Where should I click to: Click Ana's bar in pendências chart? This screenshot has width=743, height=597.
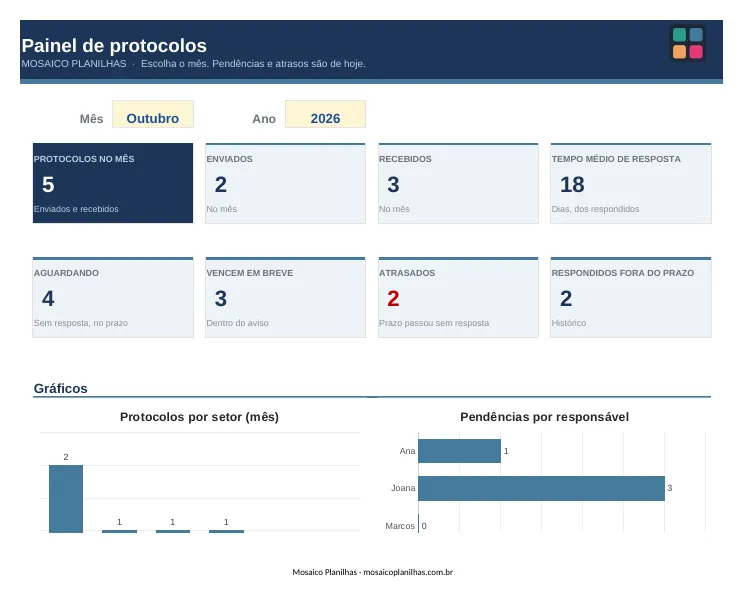point(459,451)
